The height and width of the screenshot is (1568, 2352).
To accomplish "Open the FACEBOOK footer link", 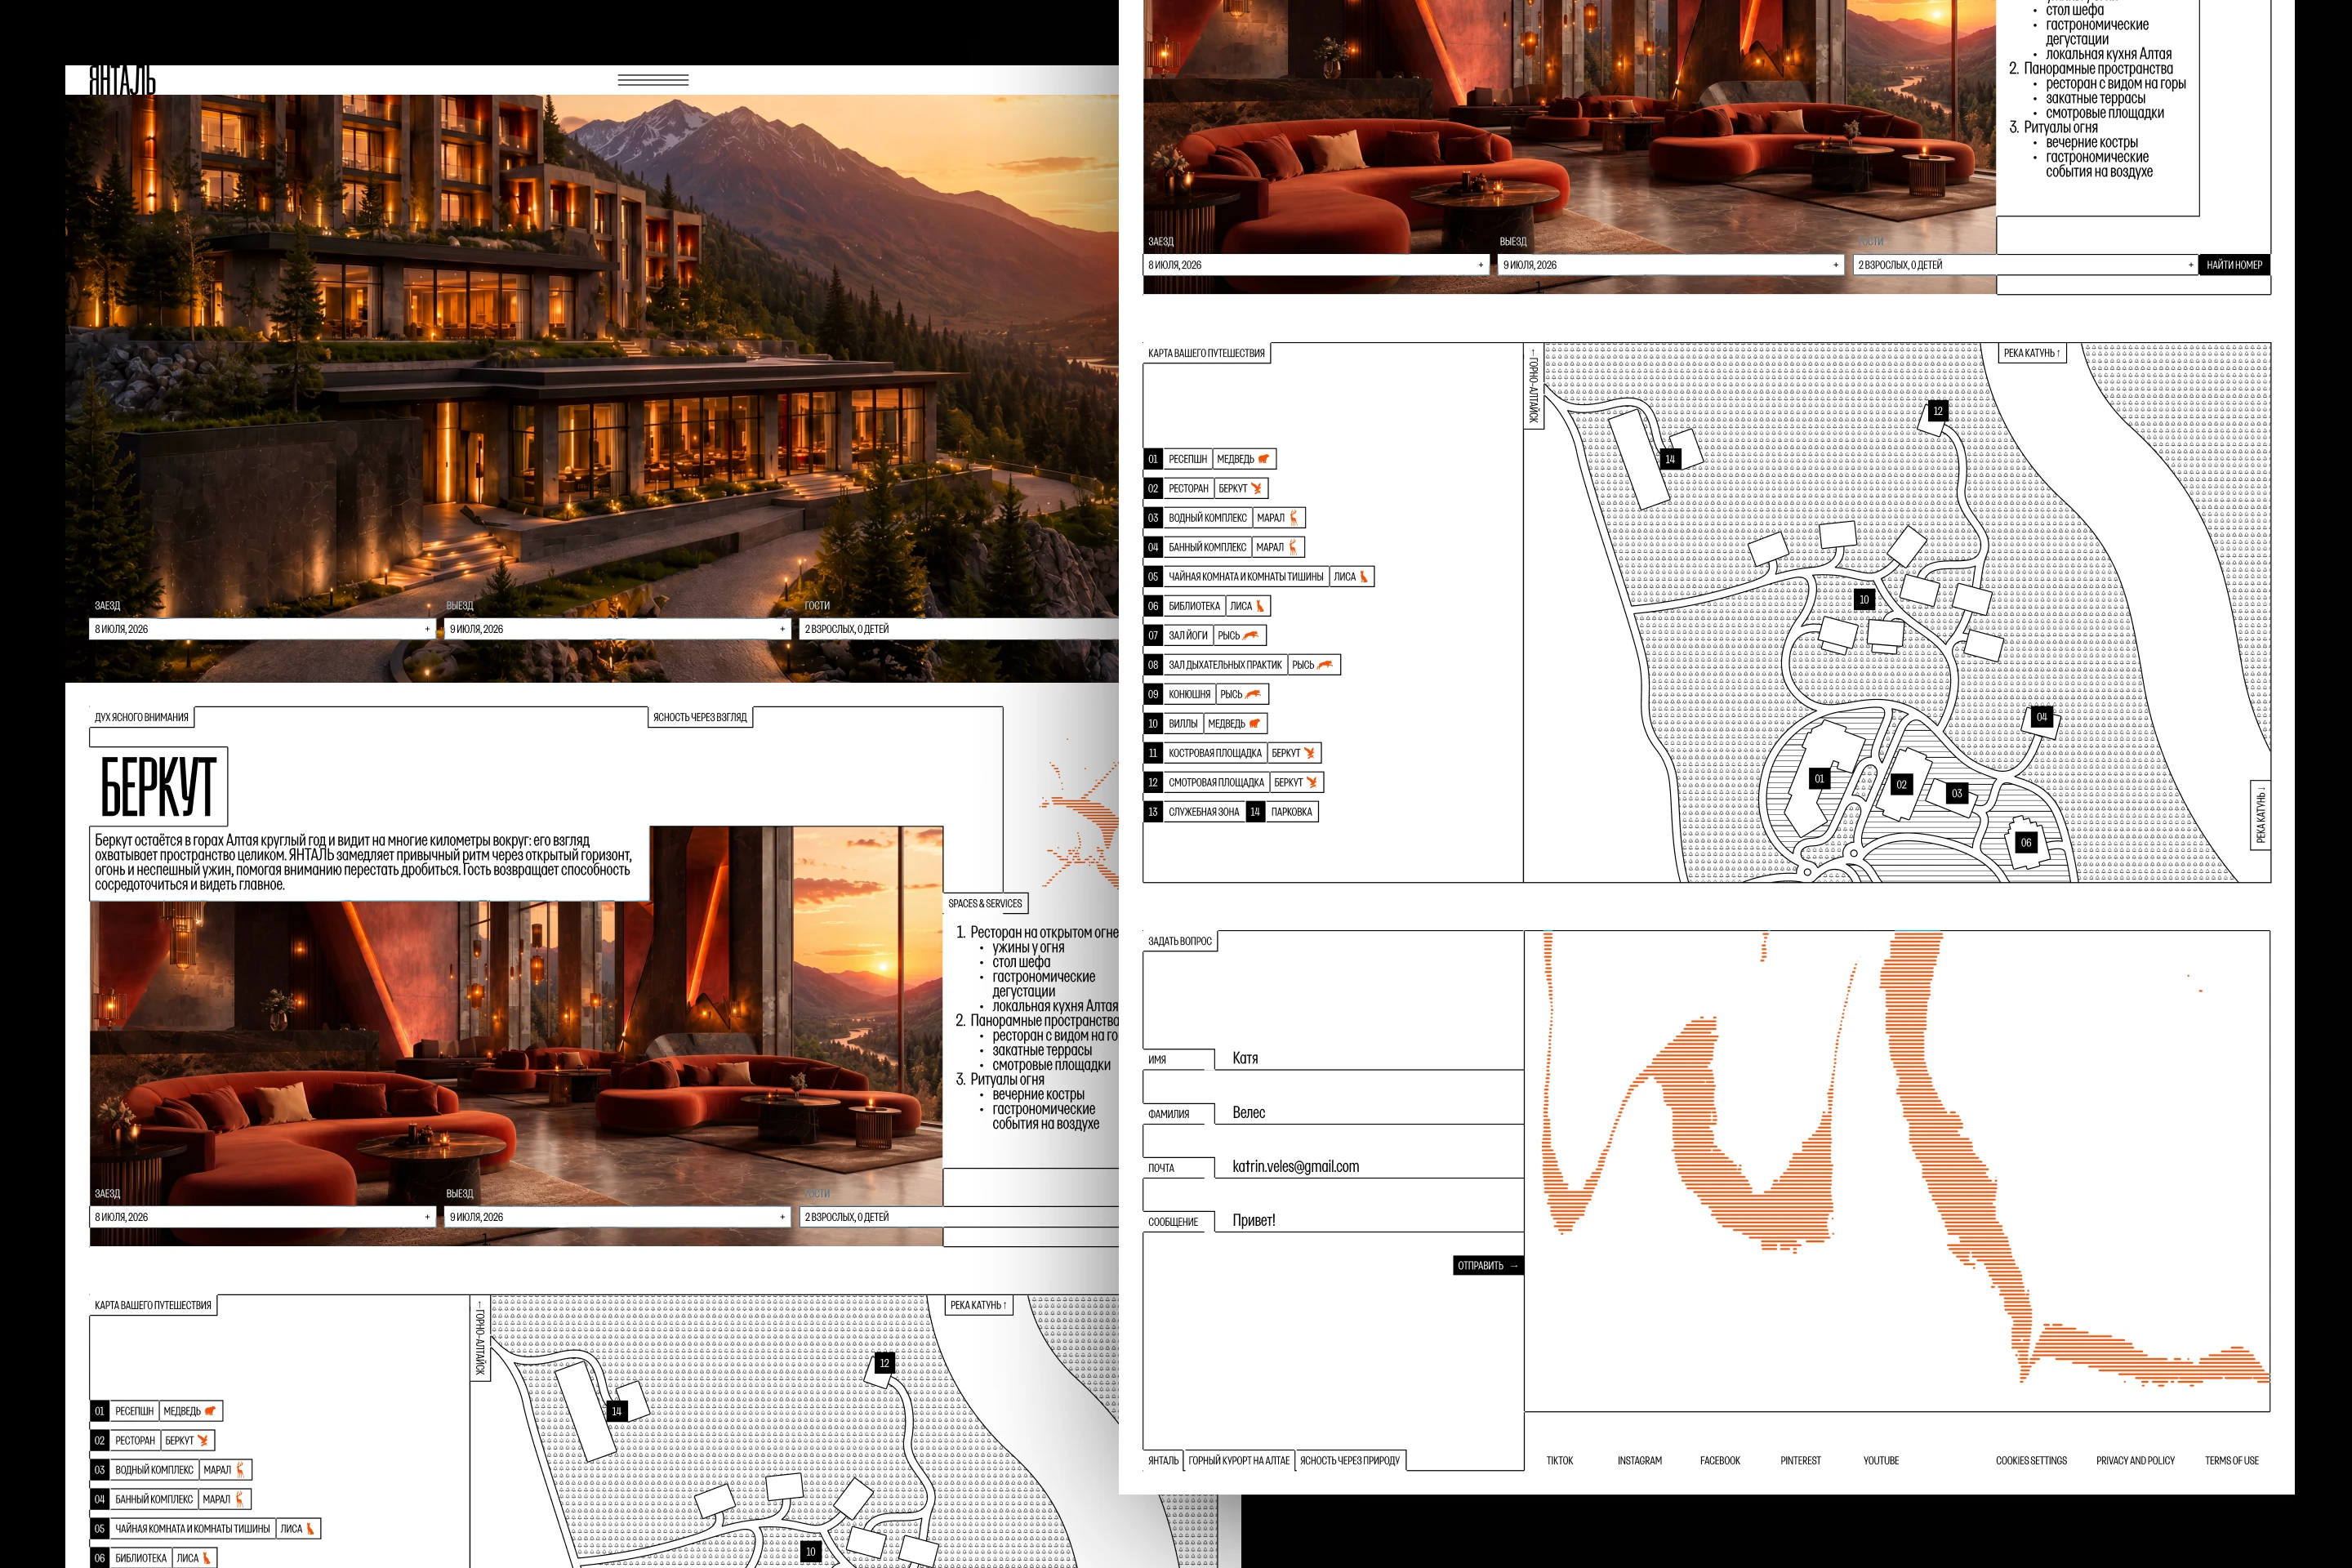I will tap(1720, 1461).
